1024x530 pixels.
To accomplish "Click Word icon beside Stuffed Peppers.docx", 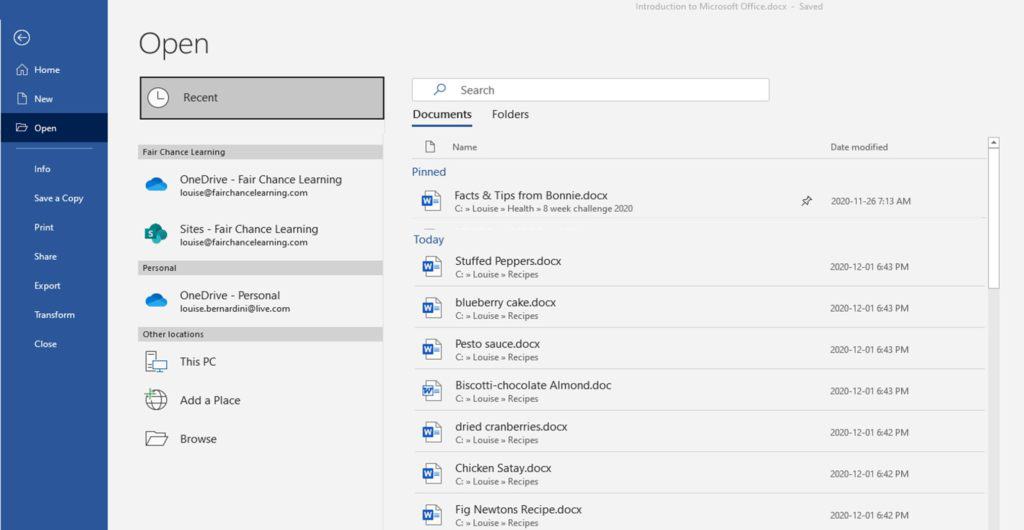I will [432, 266].
